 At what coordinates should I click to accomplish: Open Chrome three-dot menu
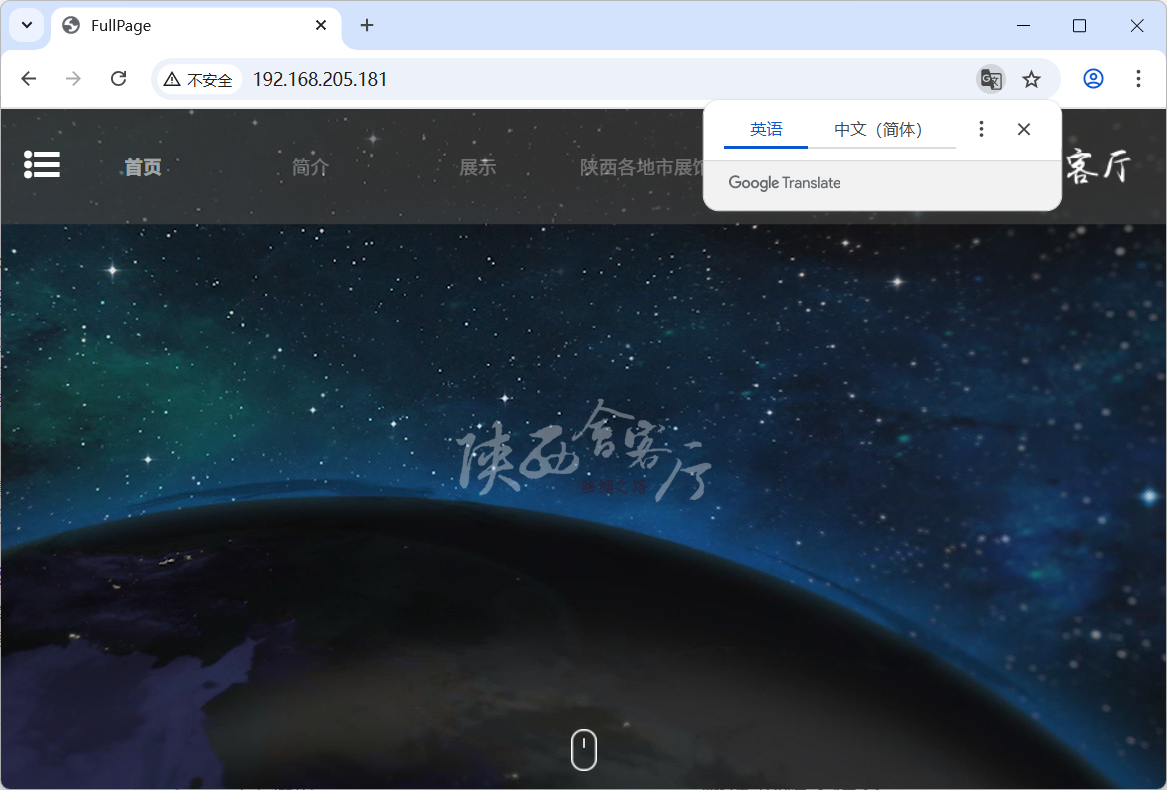click(1138, 79)
